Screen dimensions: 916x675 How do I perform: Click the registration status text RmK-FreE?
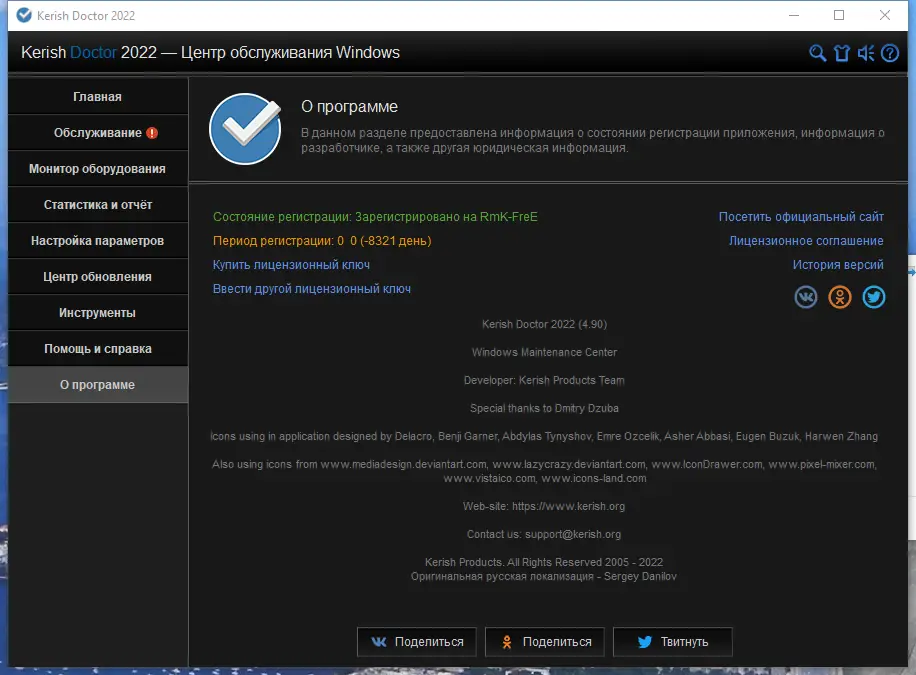[375, 217]
